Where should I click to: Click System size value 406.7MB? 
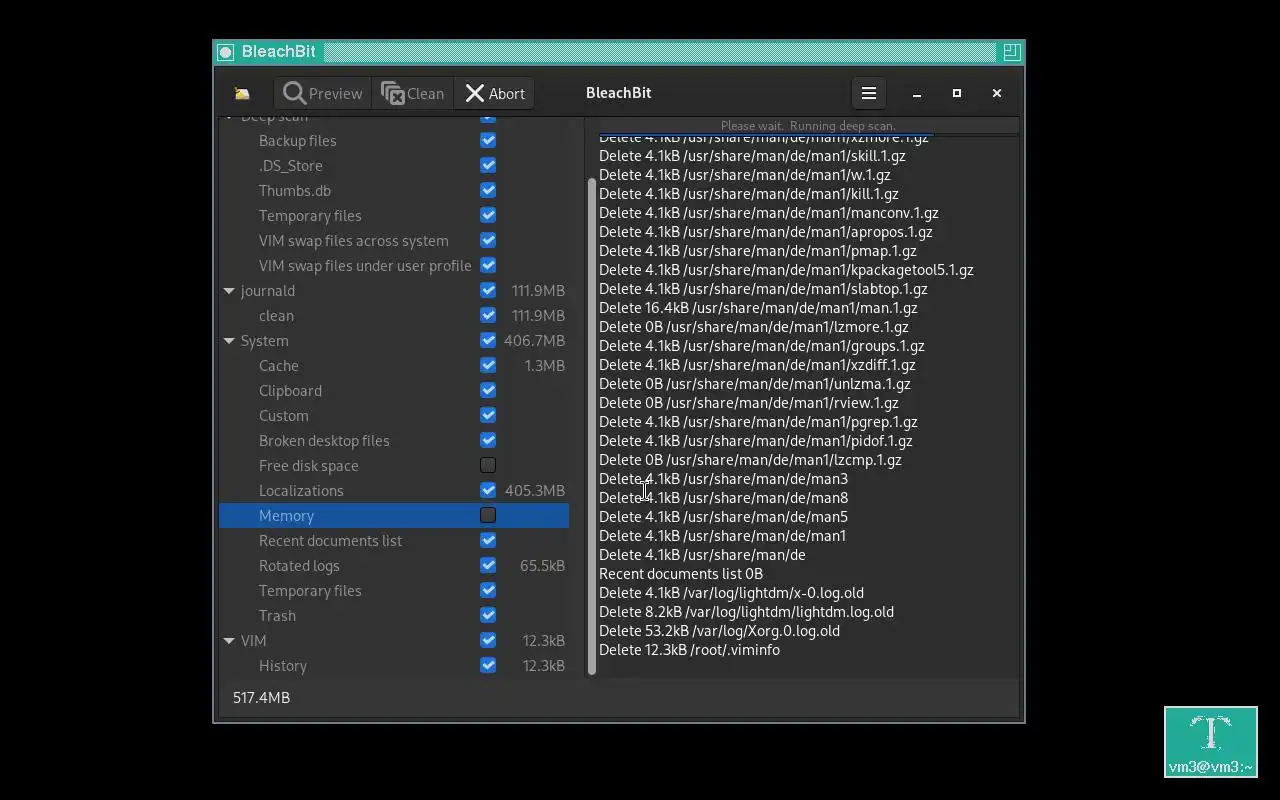coord(535,340)
